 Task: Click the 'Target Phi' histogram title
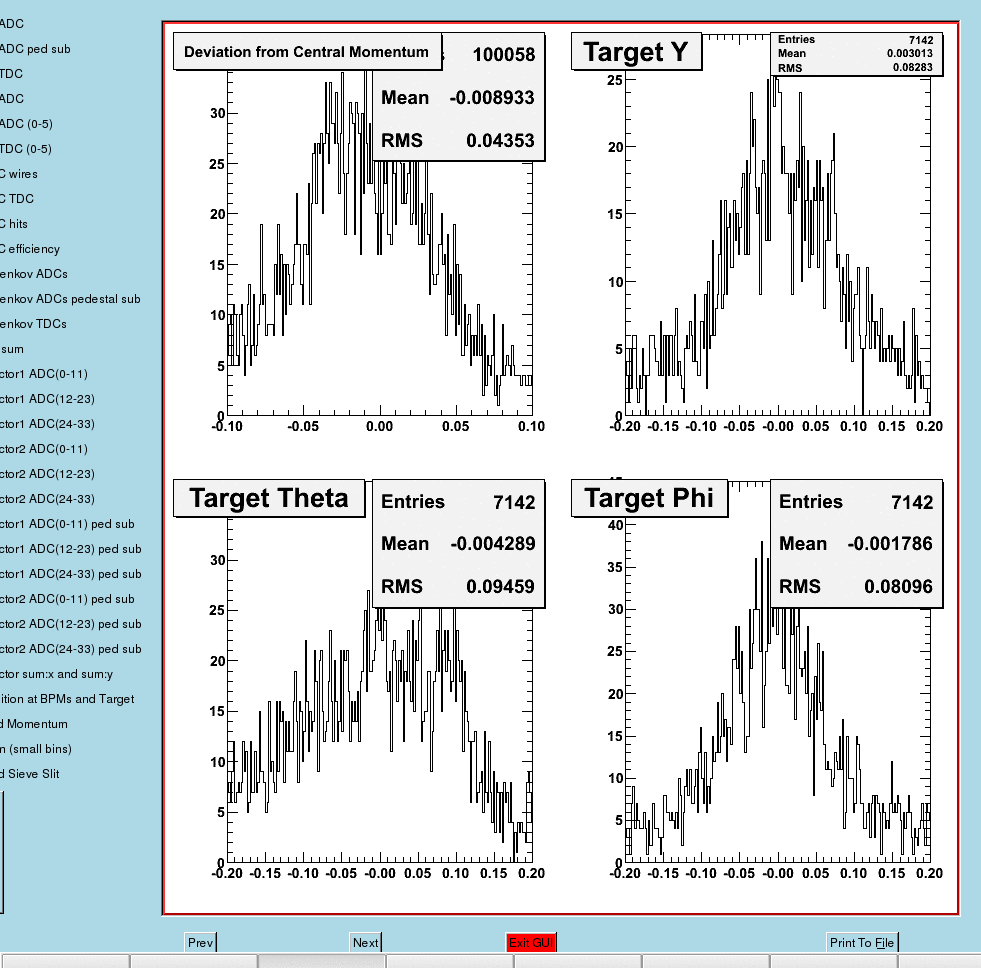coord(649,499)
